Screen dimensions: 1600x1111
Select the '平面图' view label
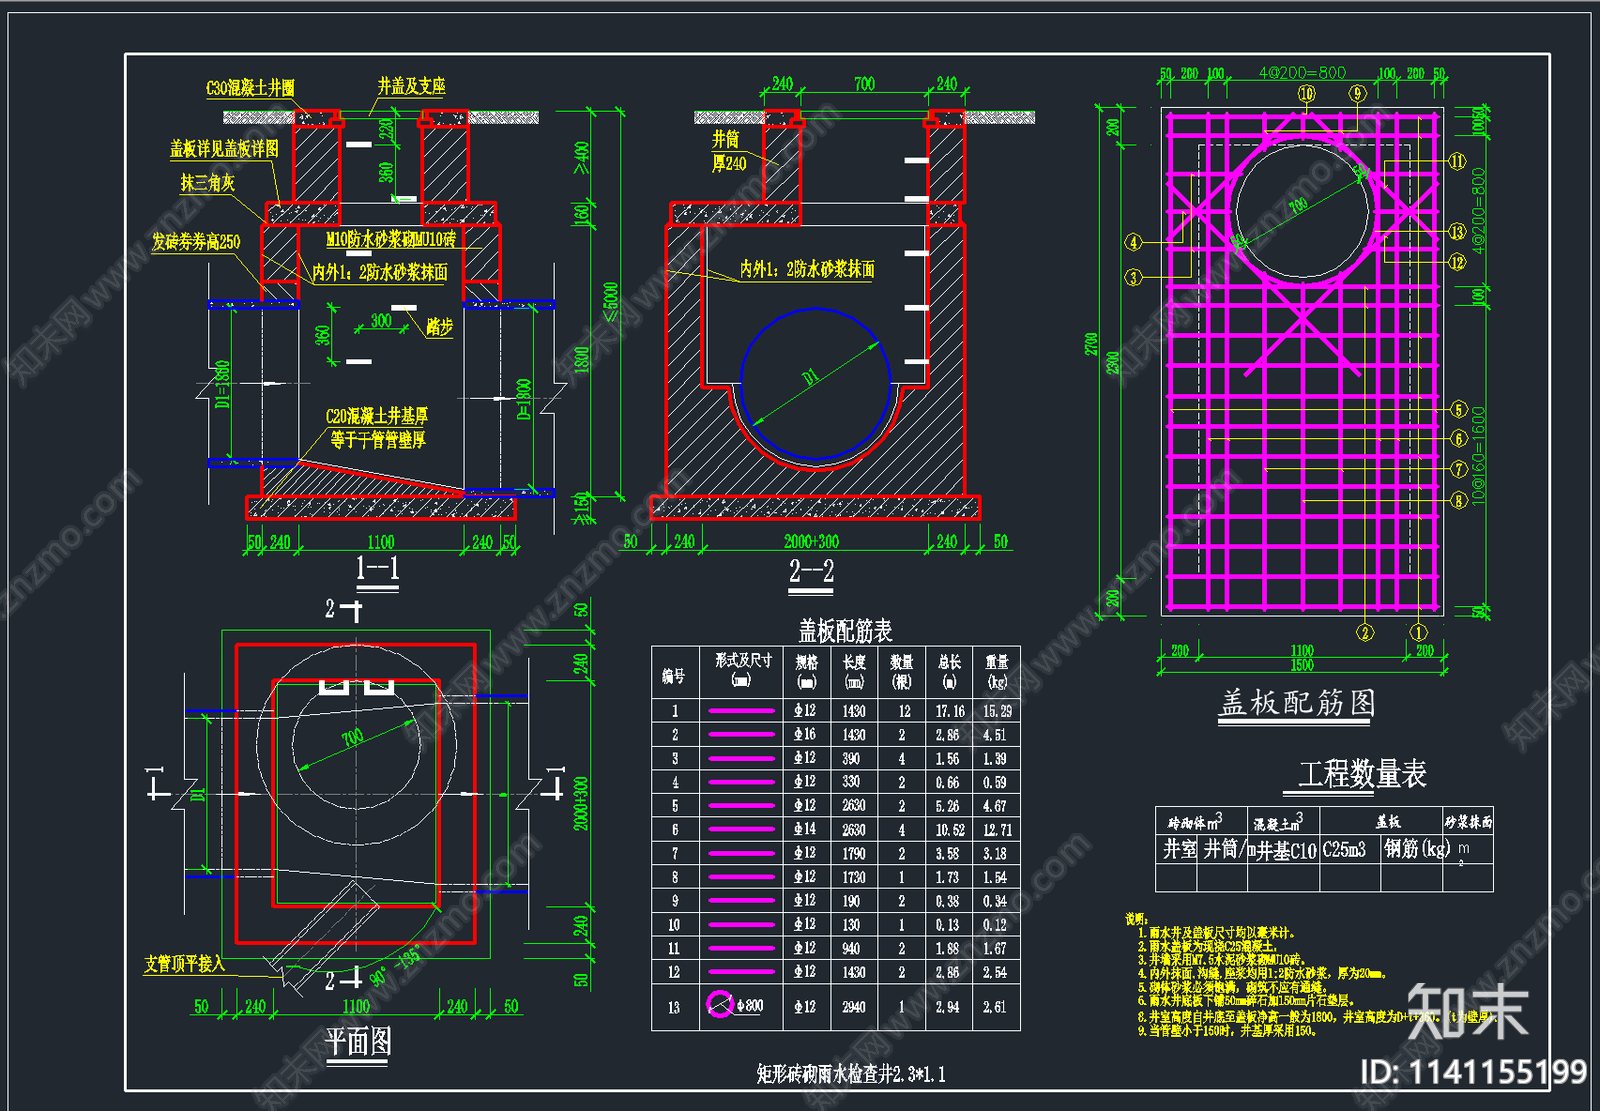coord(358,1042)
